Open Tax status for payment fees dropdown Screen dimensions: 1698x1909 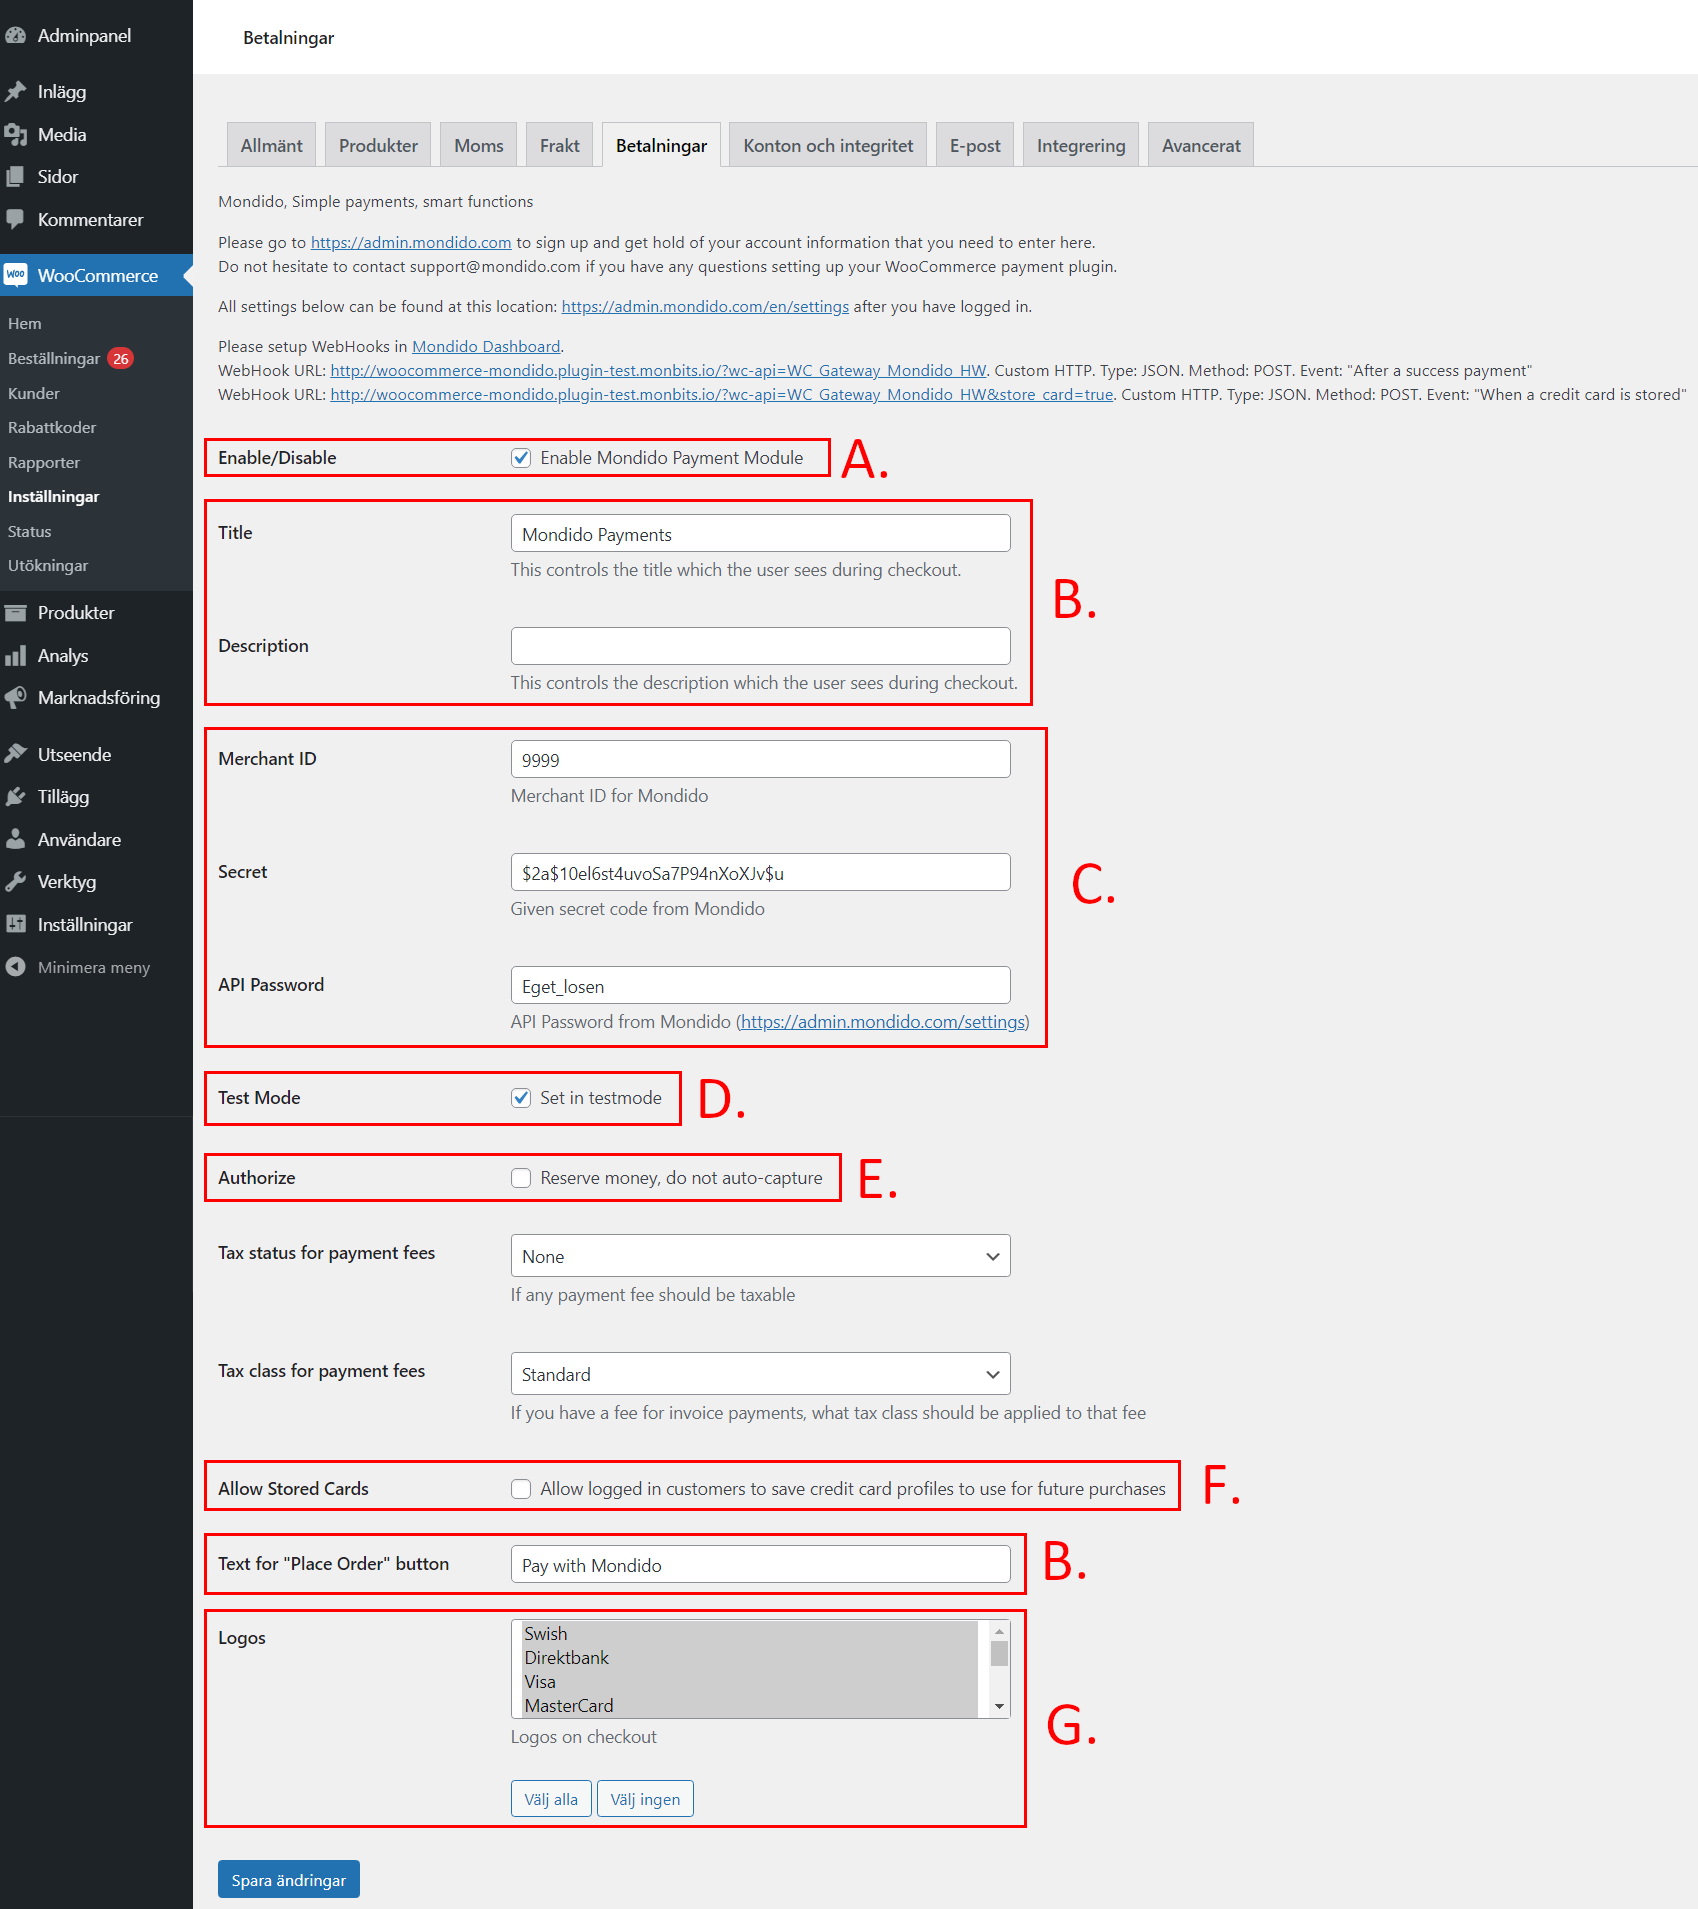(x=760, y=1256)
